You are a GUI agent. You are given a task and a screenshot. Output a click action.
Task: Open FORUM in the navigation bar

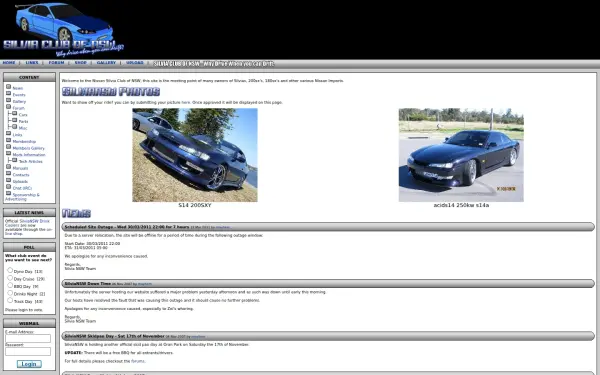(x=56, y=63)
